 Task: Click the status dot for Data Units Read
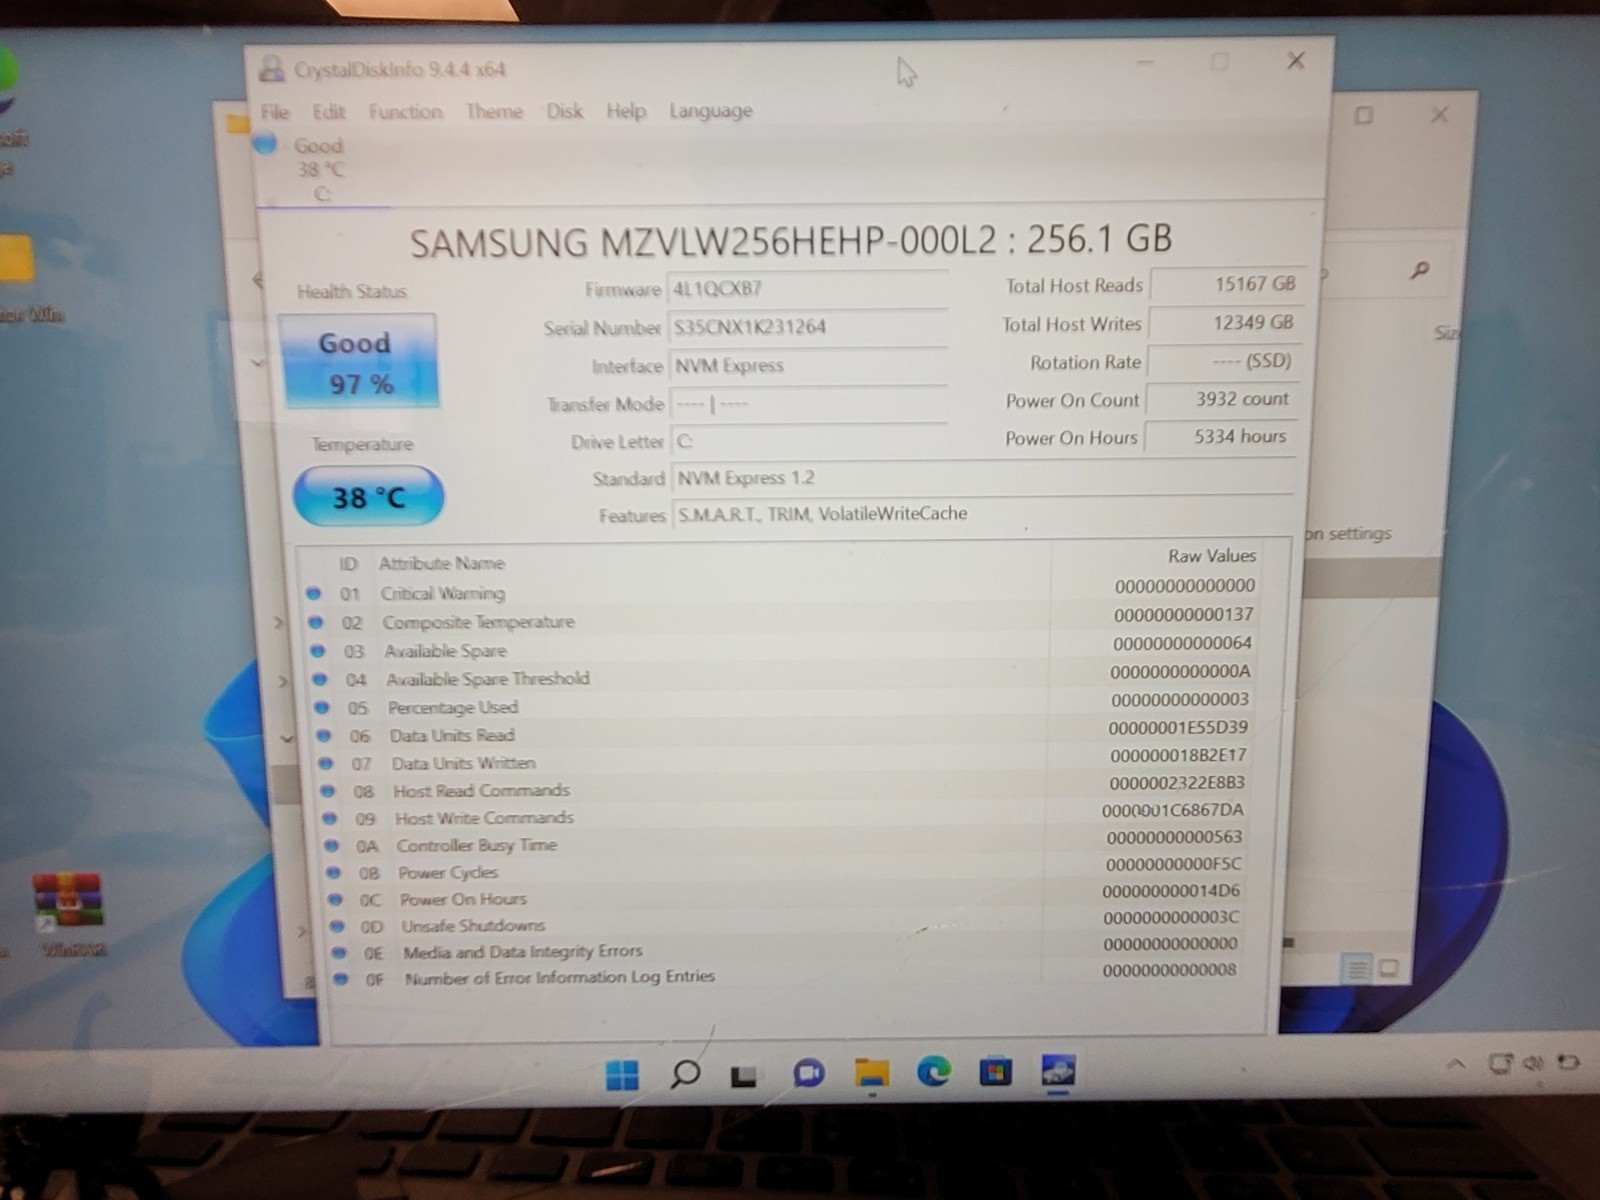coord(323,735)
